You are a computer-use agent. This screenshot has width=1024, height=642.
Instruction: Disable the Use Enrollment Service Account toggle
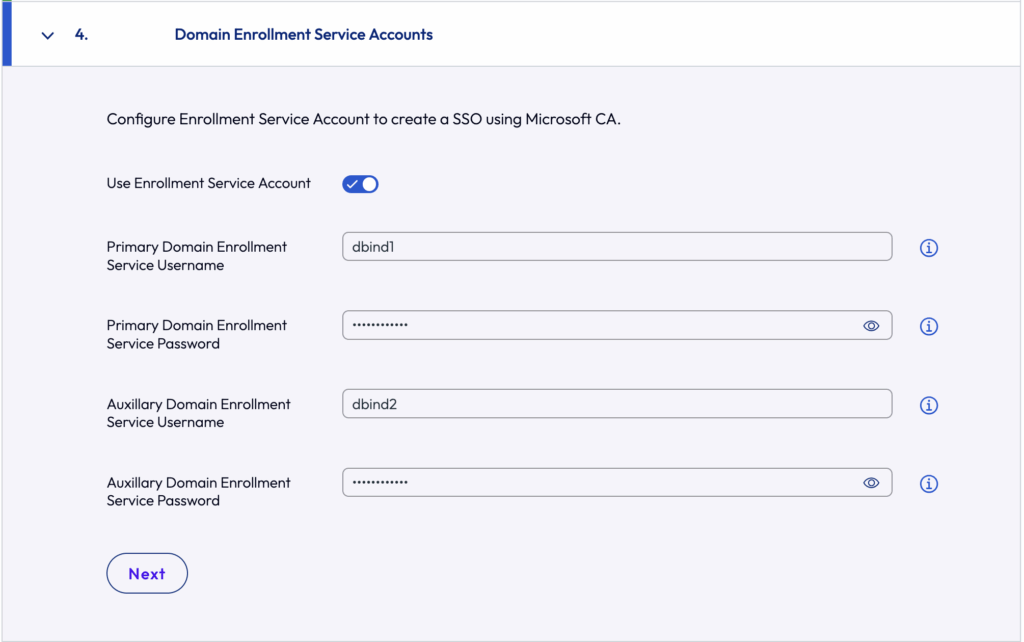point(360,184)
